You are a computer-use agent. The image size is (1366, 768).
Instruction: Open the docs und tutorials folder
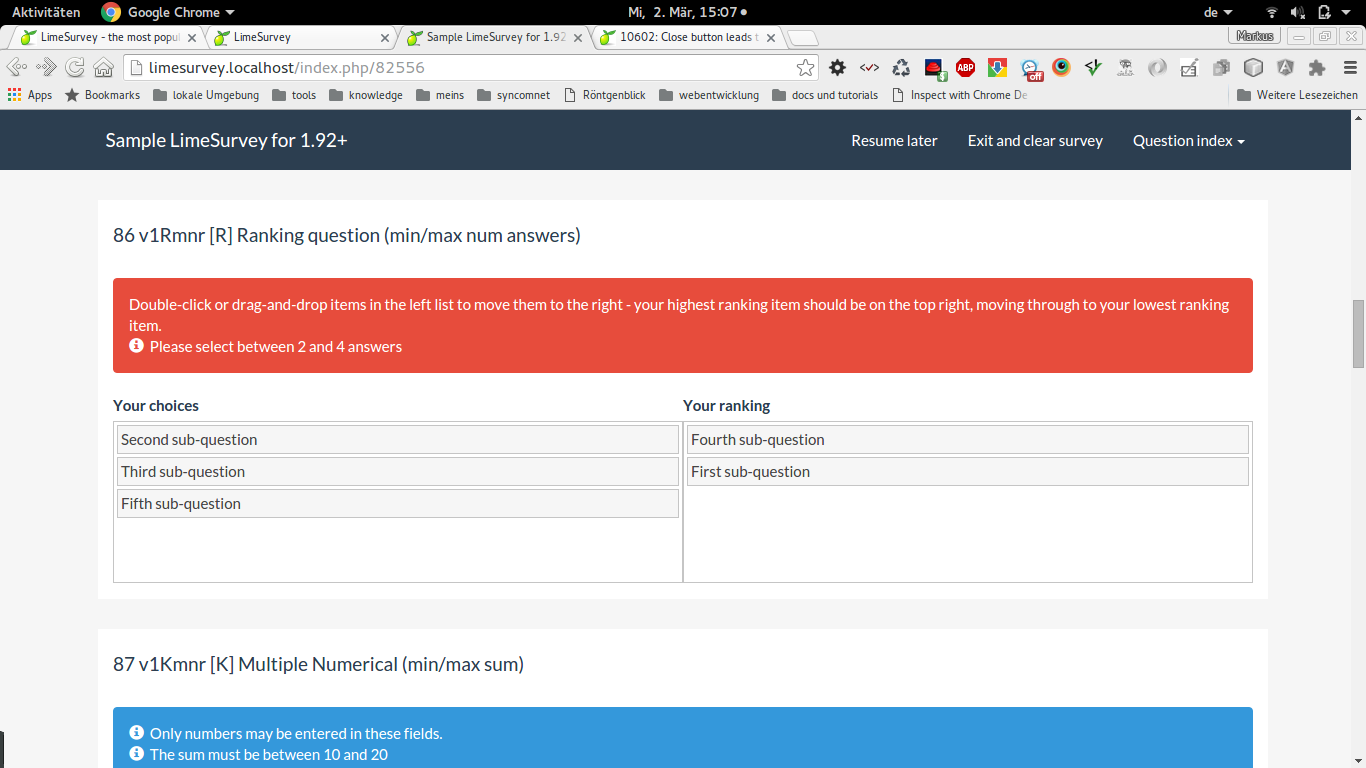click(825, 95)
